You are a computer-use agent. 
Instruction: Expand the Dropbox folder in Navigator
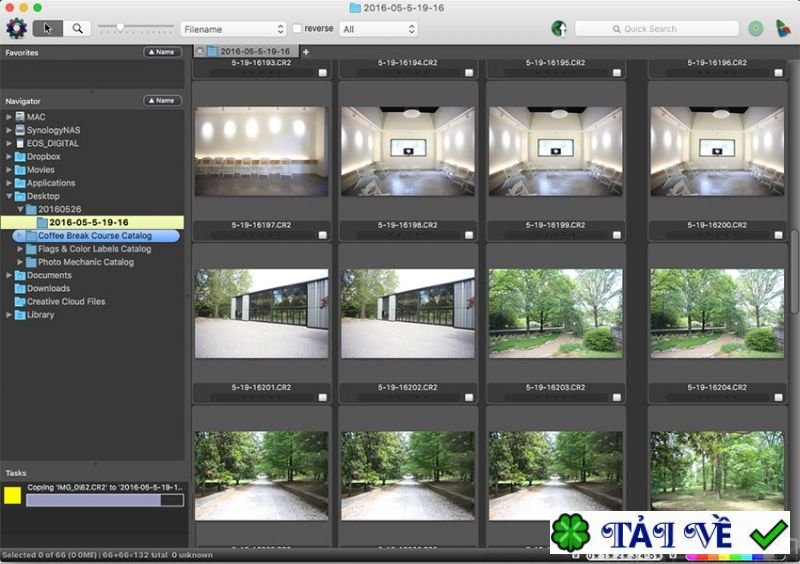(x=9, y=157)
